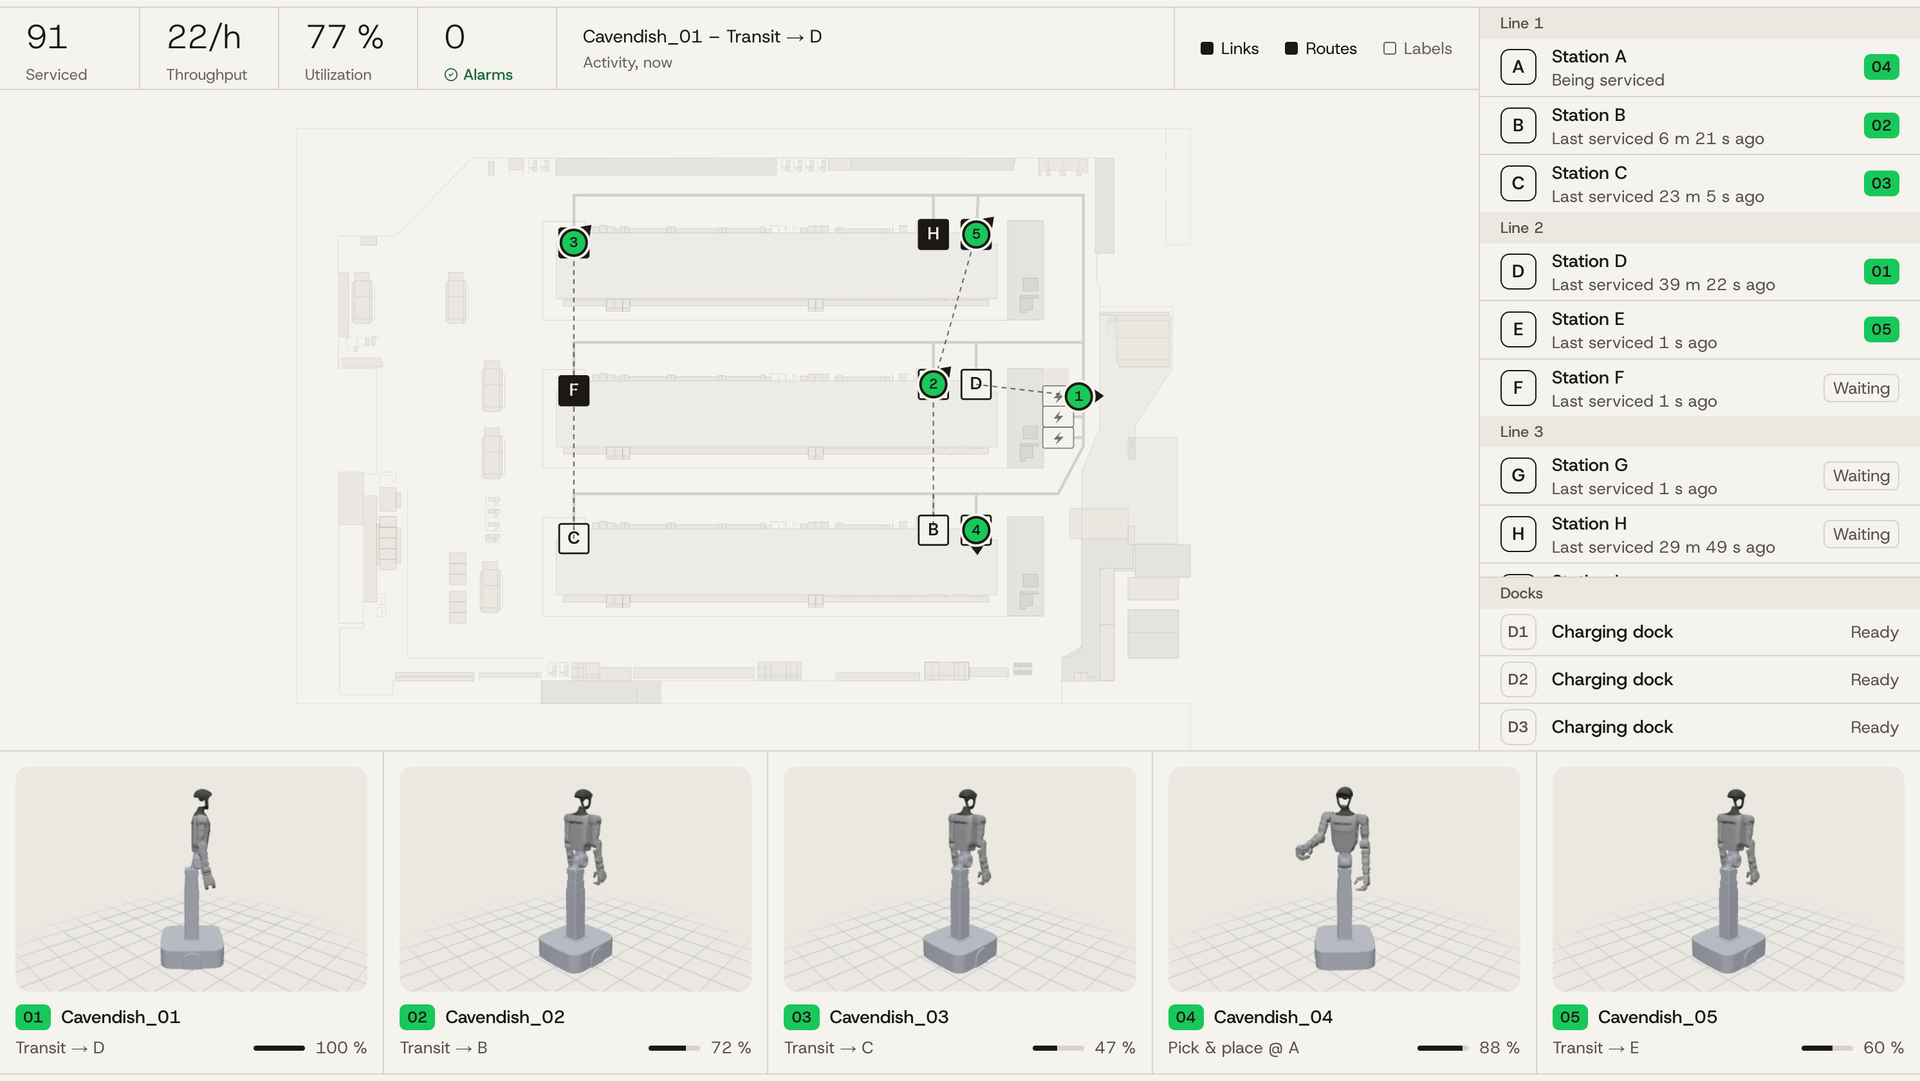Image resolution: width=1920 pixels, height=1081 pixels.
Task: Click the Cavendish_01 Transit to D activity text
Action: click(x=702, y=37)
